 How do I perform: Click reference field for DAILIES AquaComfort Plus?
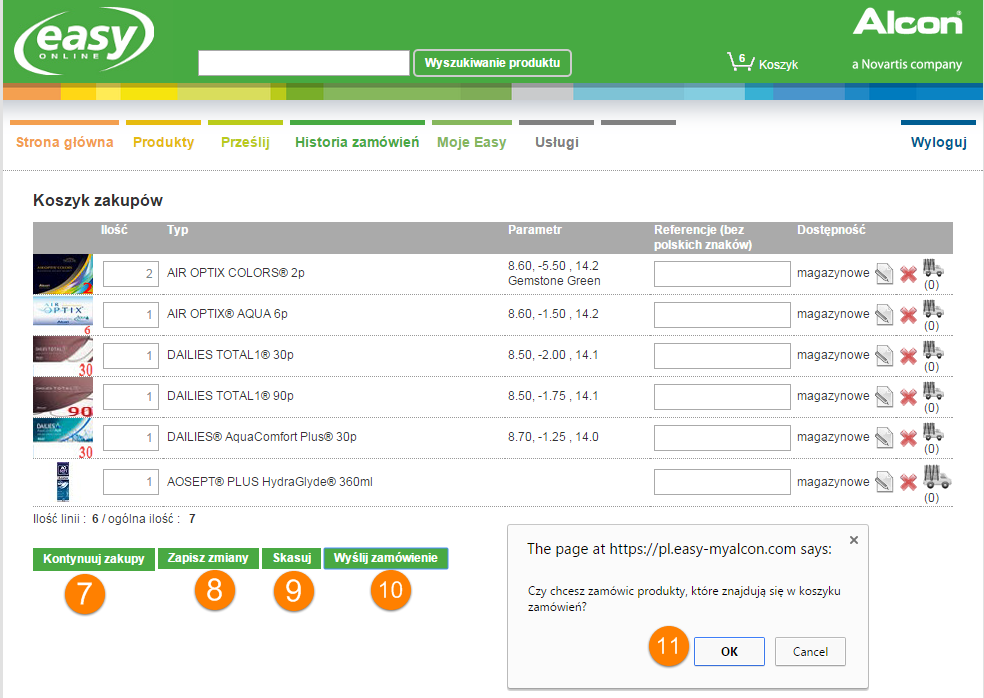tap(722, 438)
